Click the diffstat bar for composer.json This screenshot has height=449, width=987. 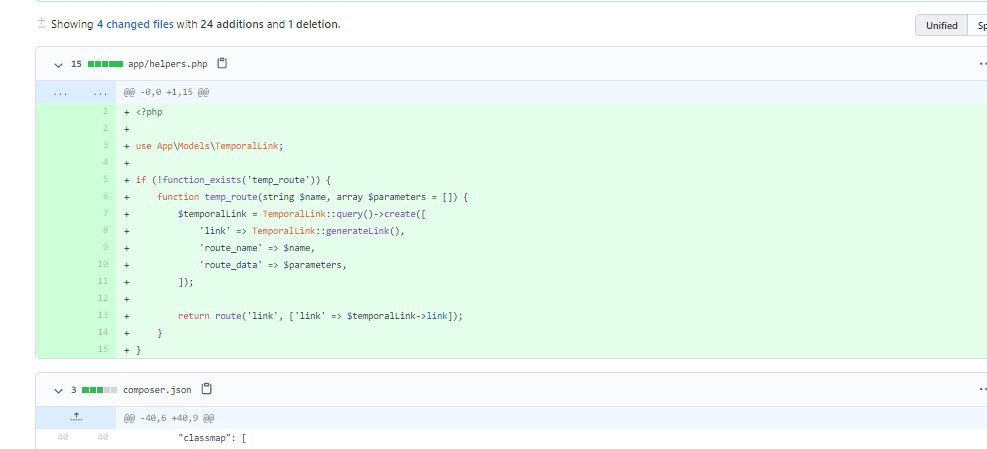click(x=99, y=390)
